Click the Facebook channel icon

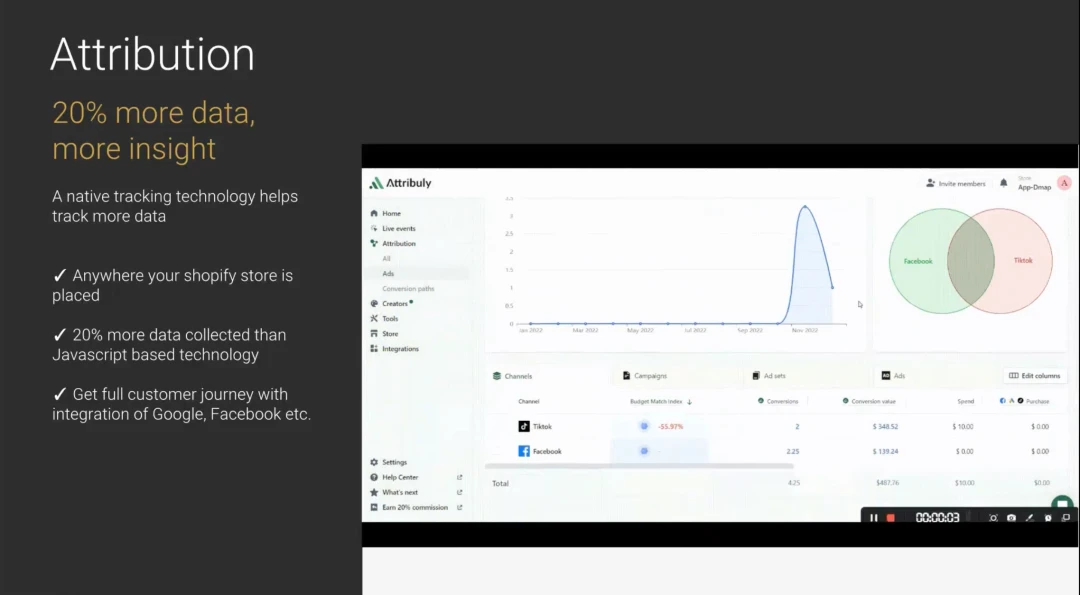[523, 451]
